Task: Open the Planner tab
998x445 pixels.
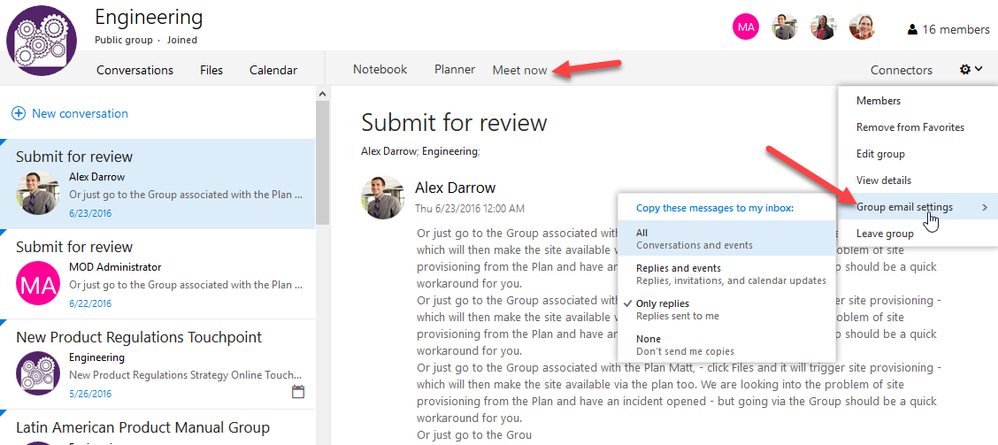Action: (454, 69)
